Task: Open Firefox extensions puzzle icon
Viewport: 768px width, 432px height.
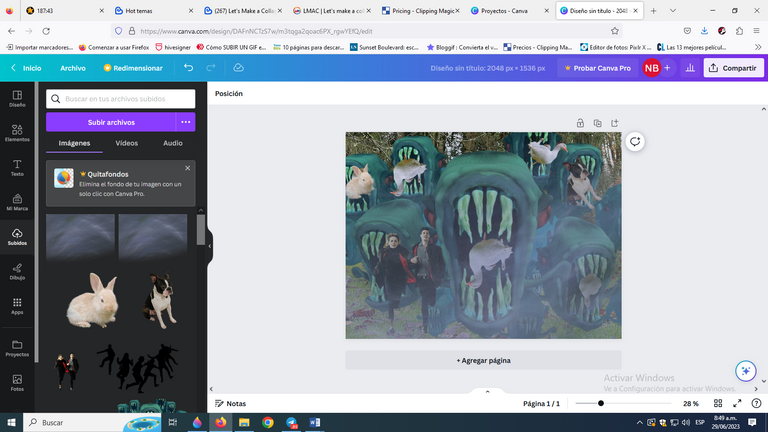Action: click(740, 31)
